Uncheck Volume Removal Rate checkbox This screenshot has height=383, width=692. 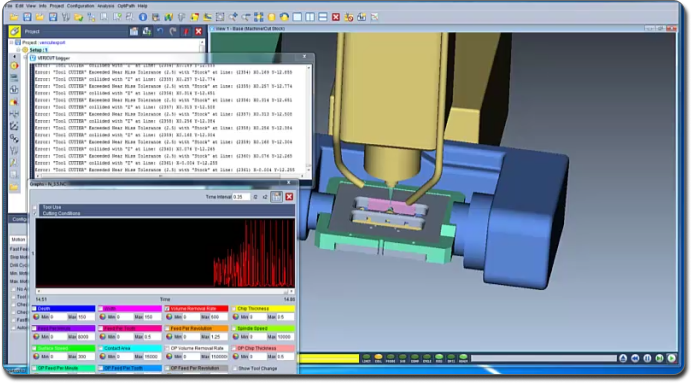coord(167,308)
